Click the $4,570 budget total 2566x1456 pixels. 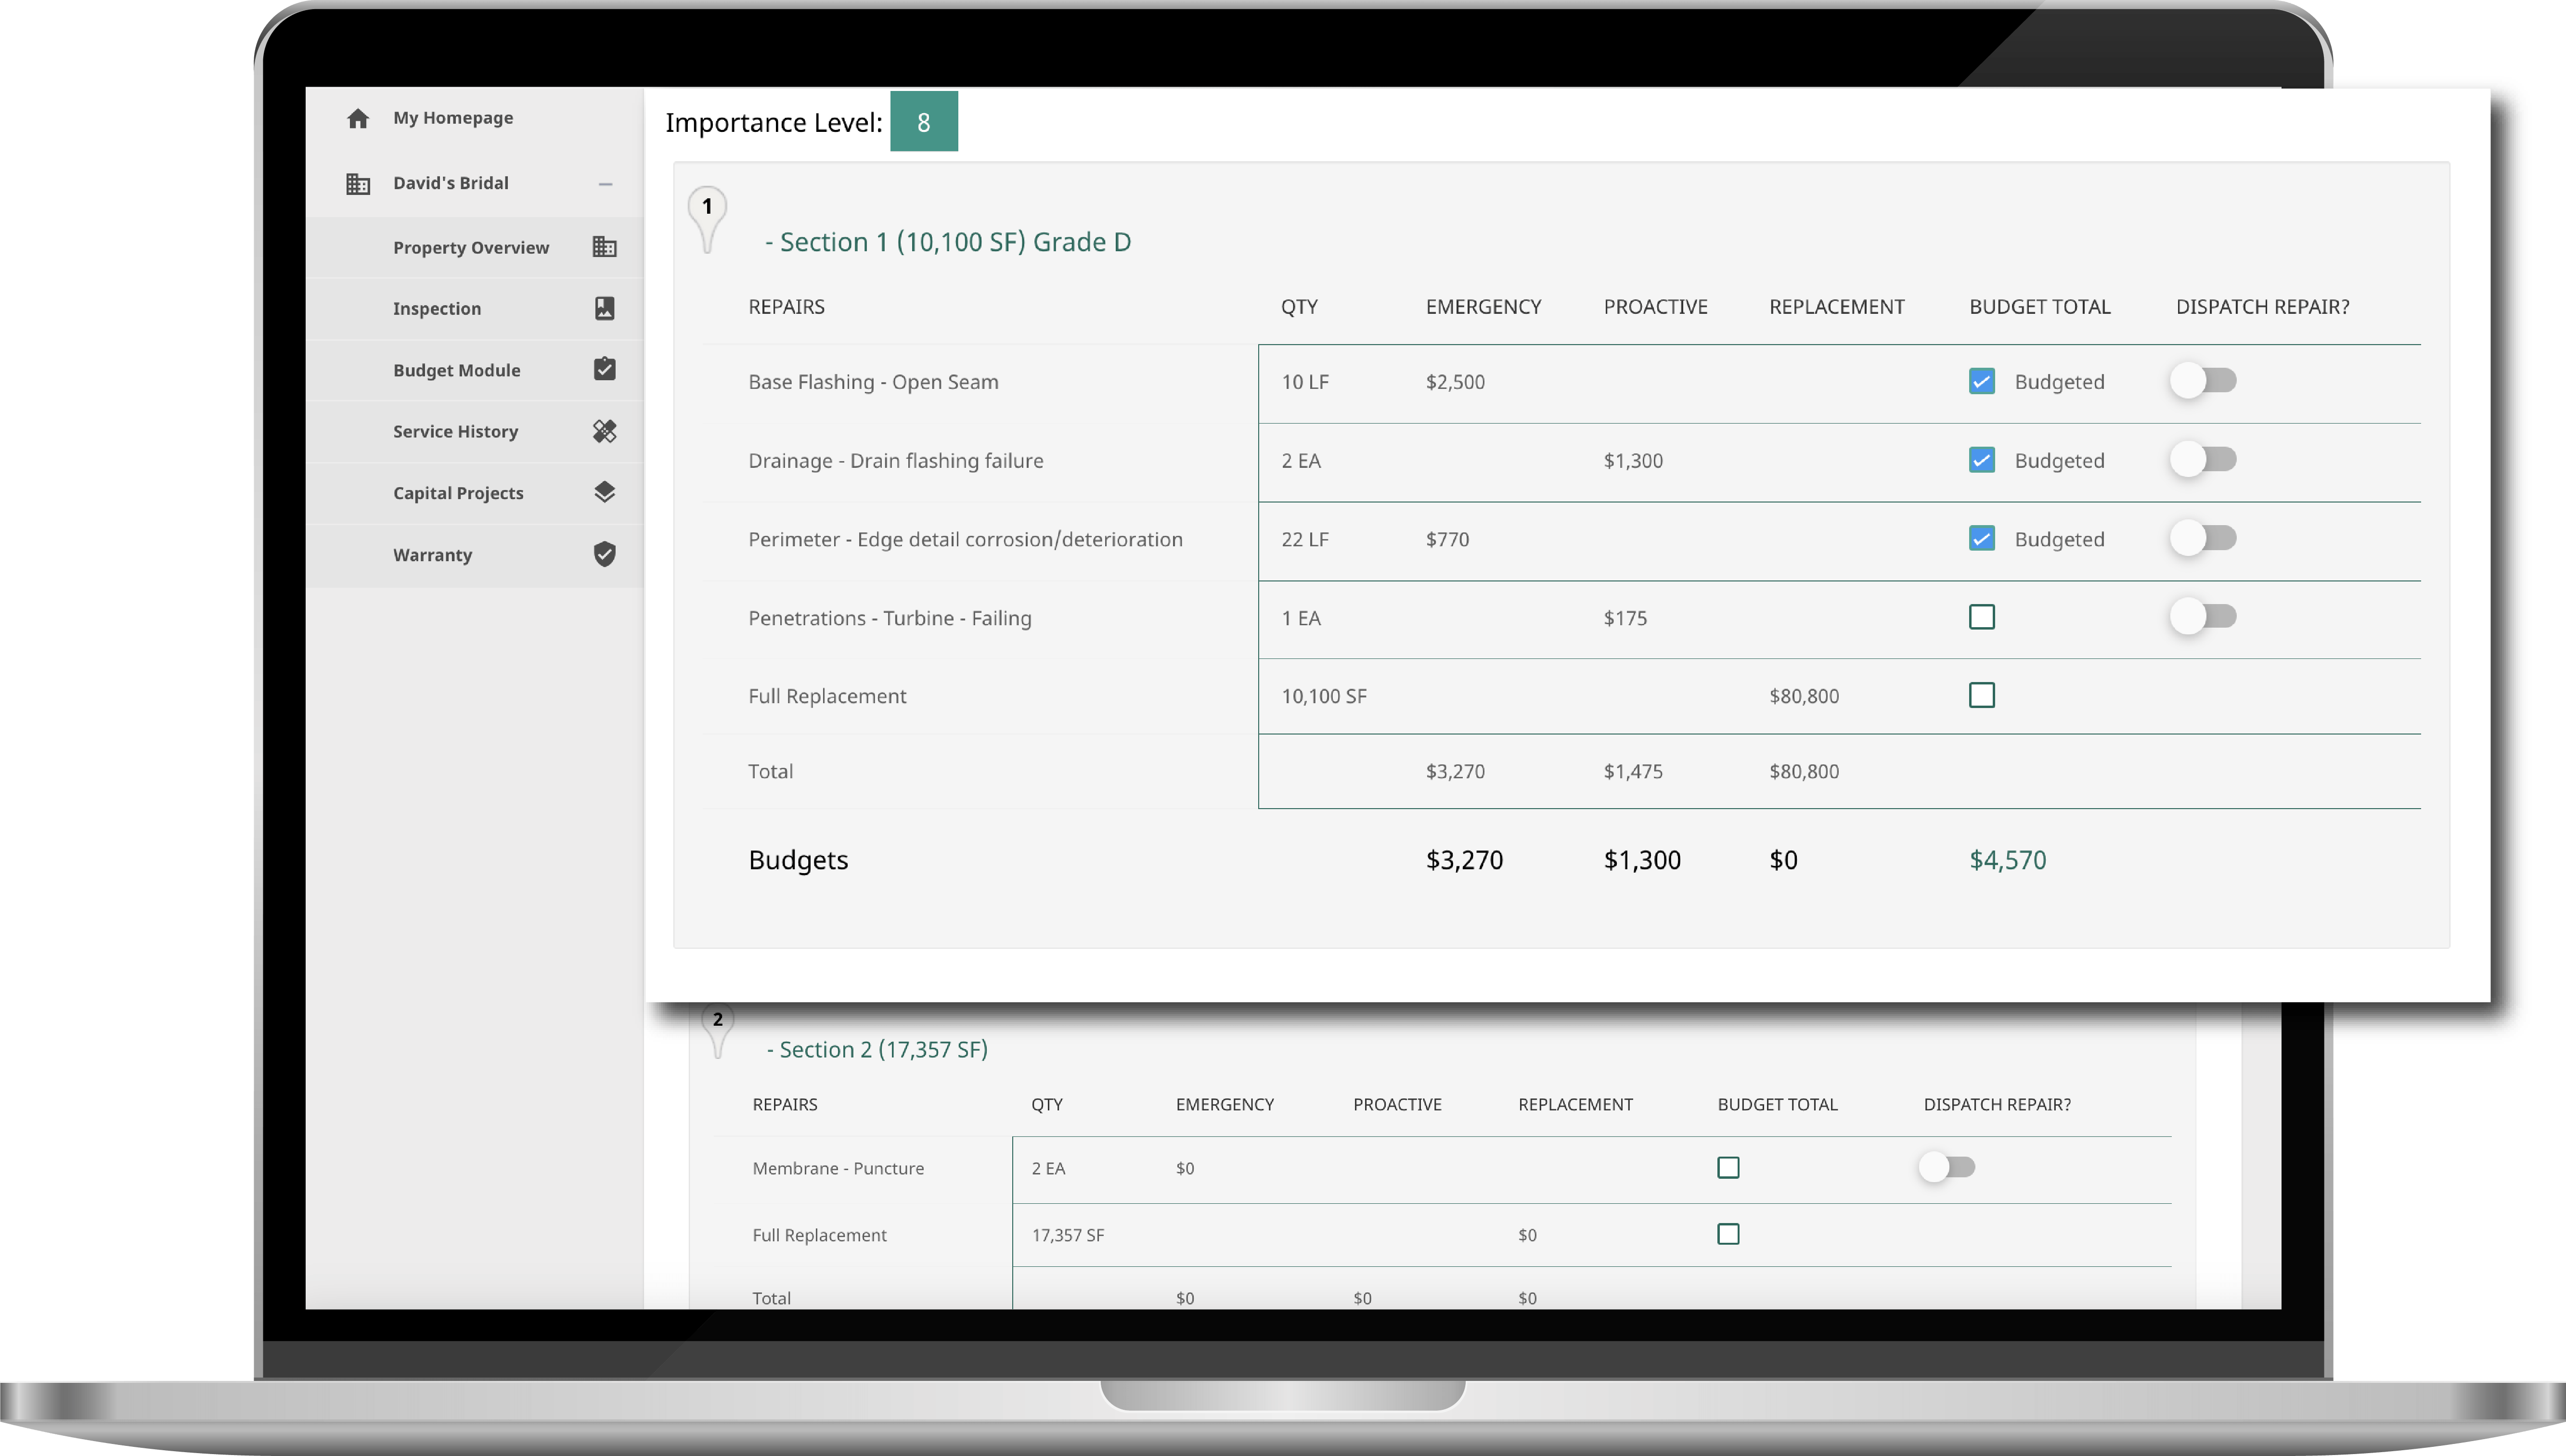[2007, 860]
